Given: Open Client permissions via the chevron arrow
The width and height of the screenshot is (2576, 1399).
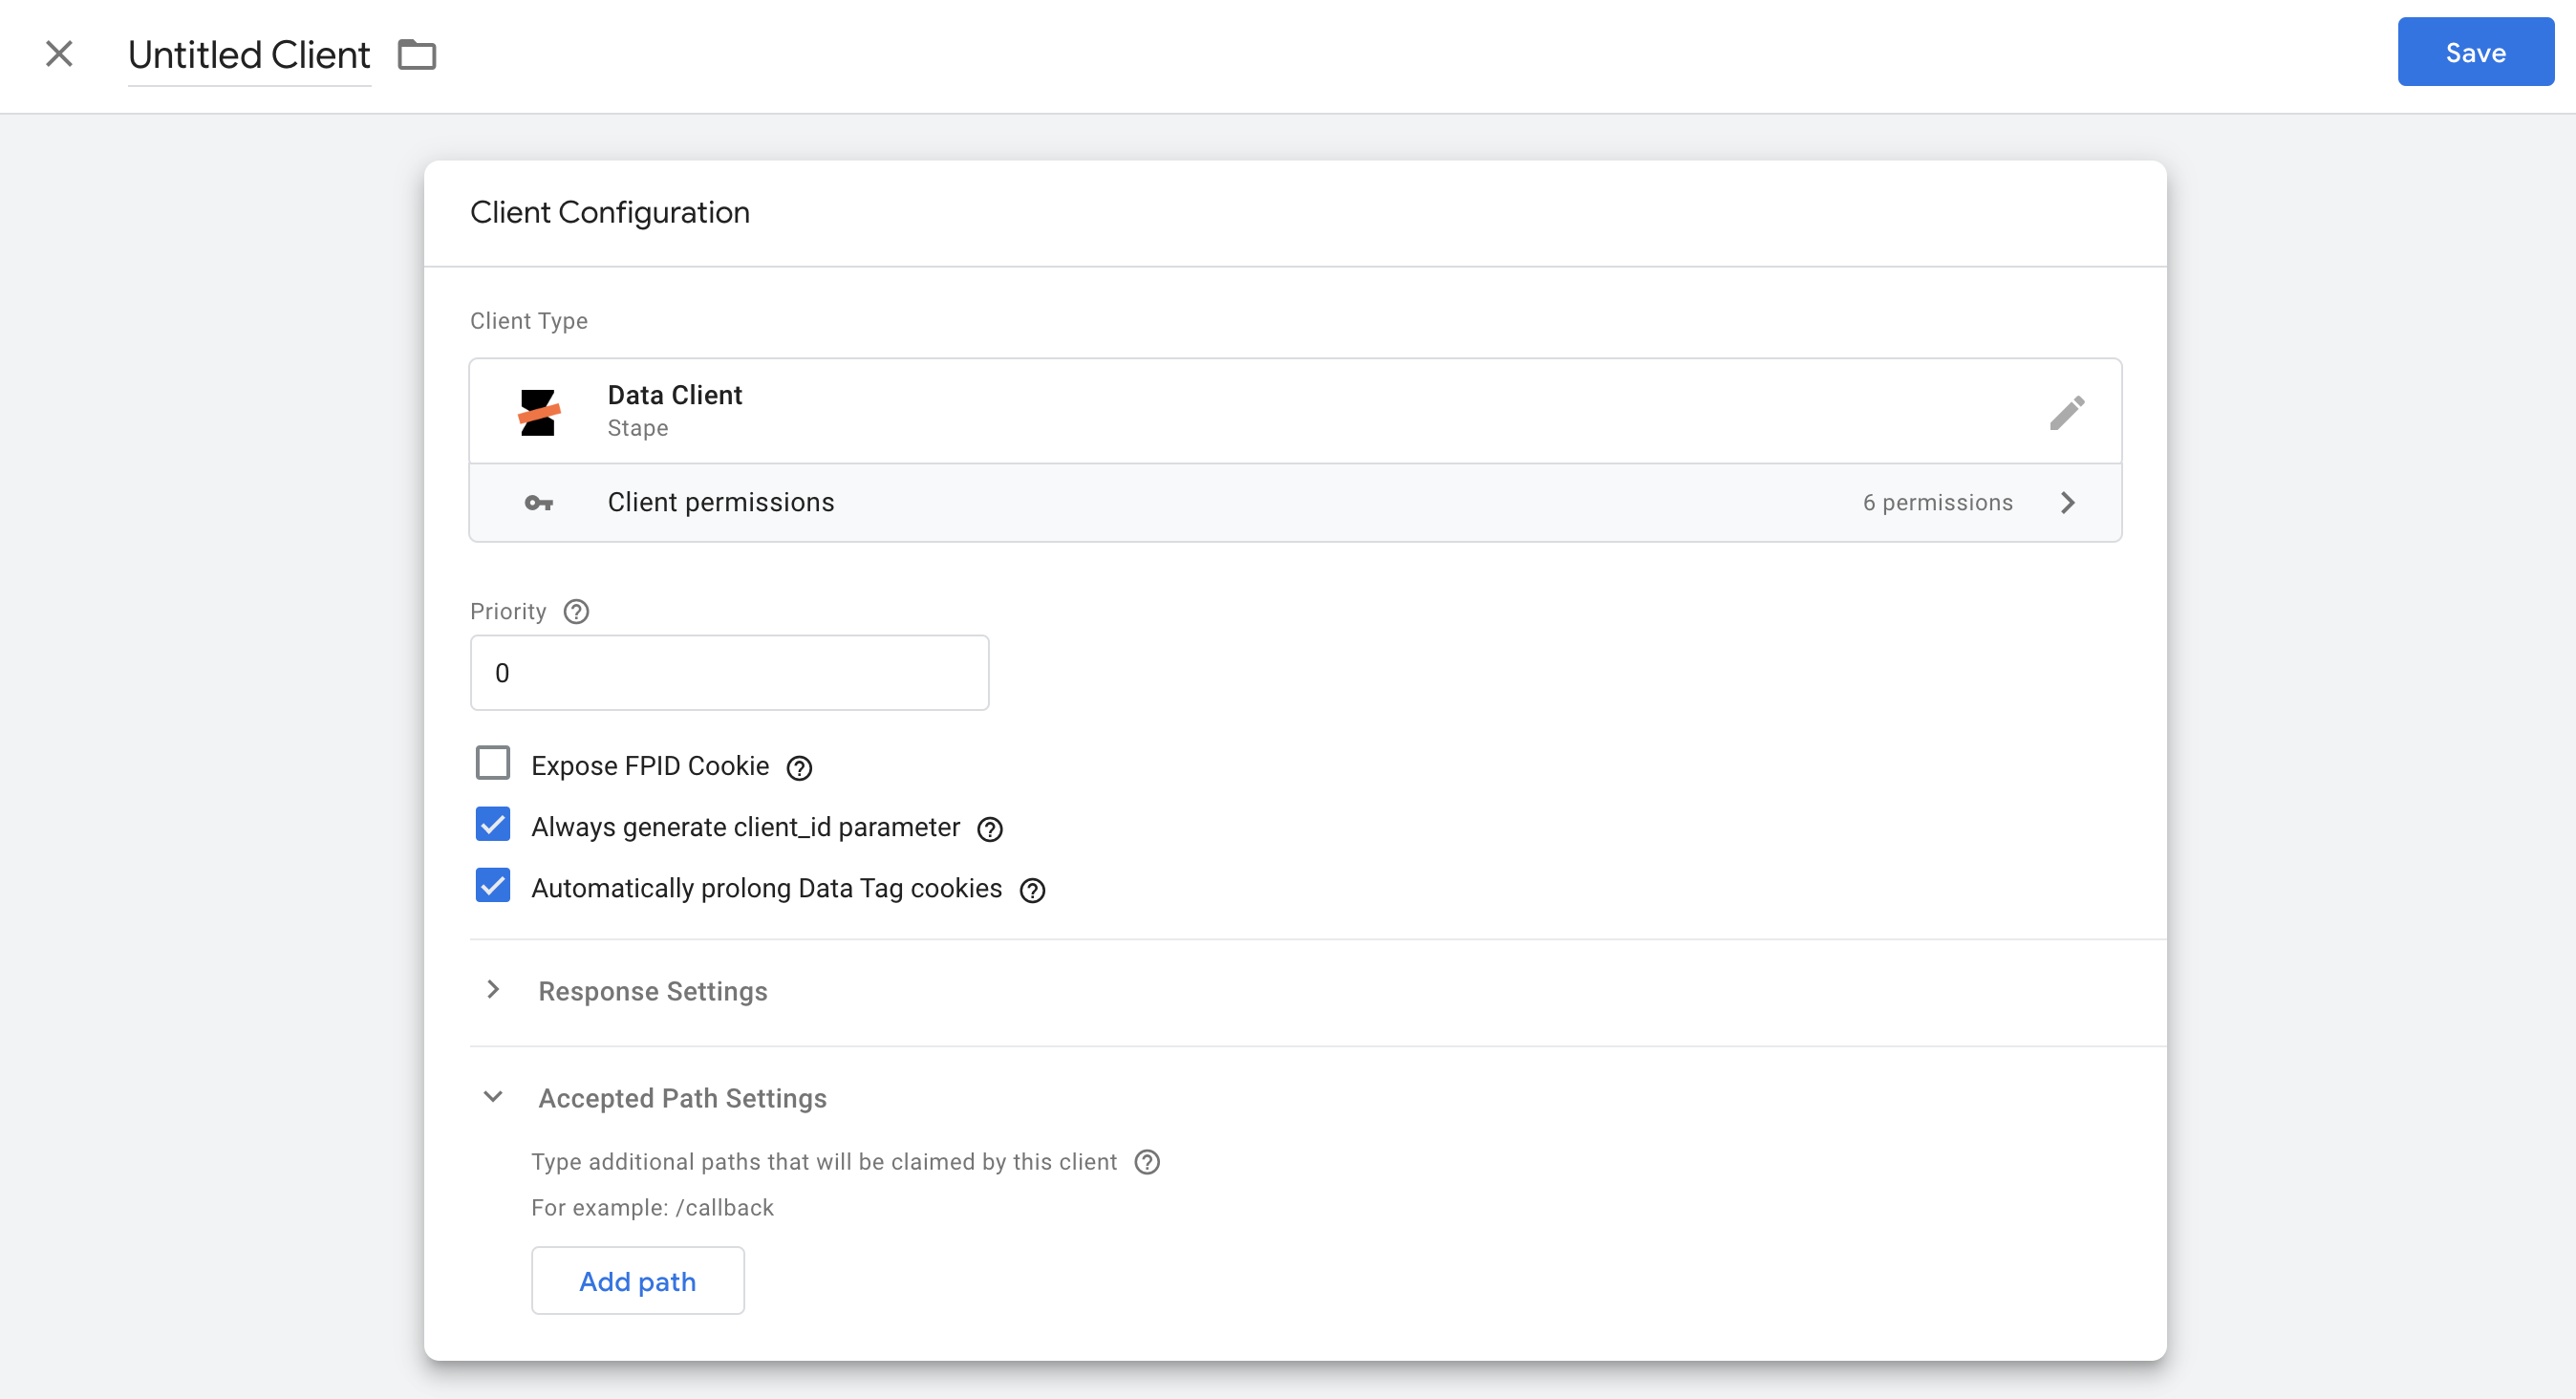Looking at the screenshot, I should point(2068,503).
